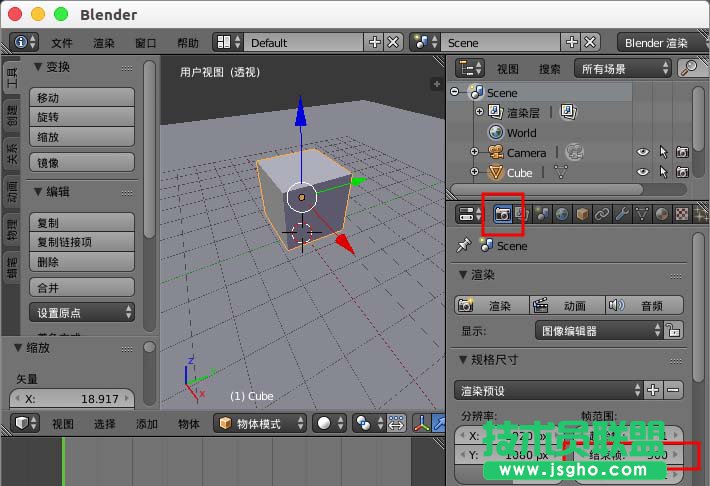
Task: Open the Window menu
Action: (x=146, y=43)
